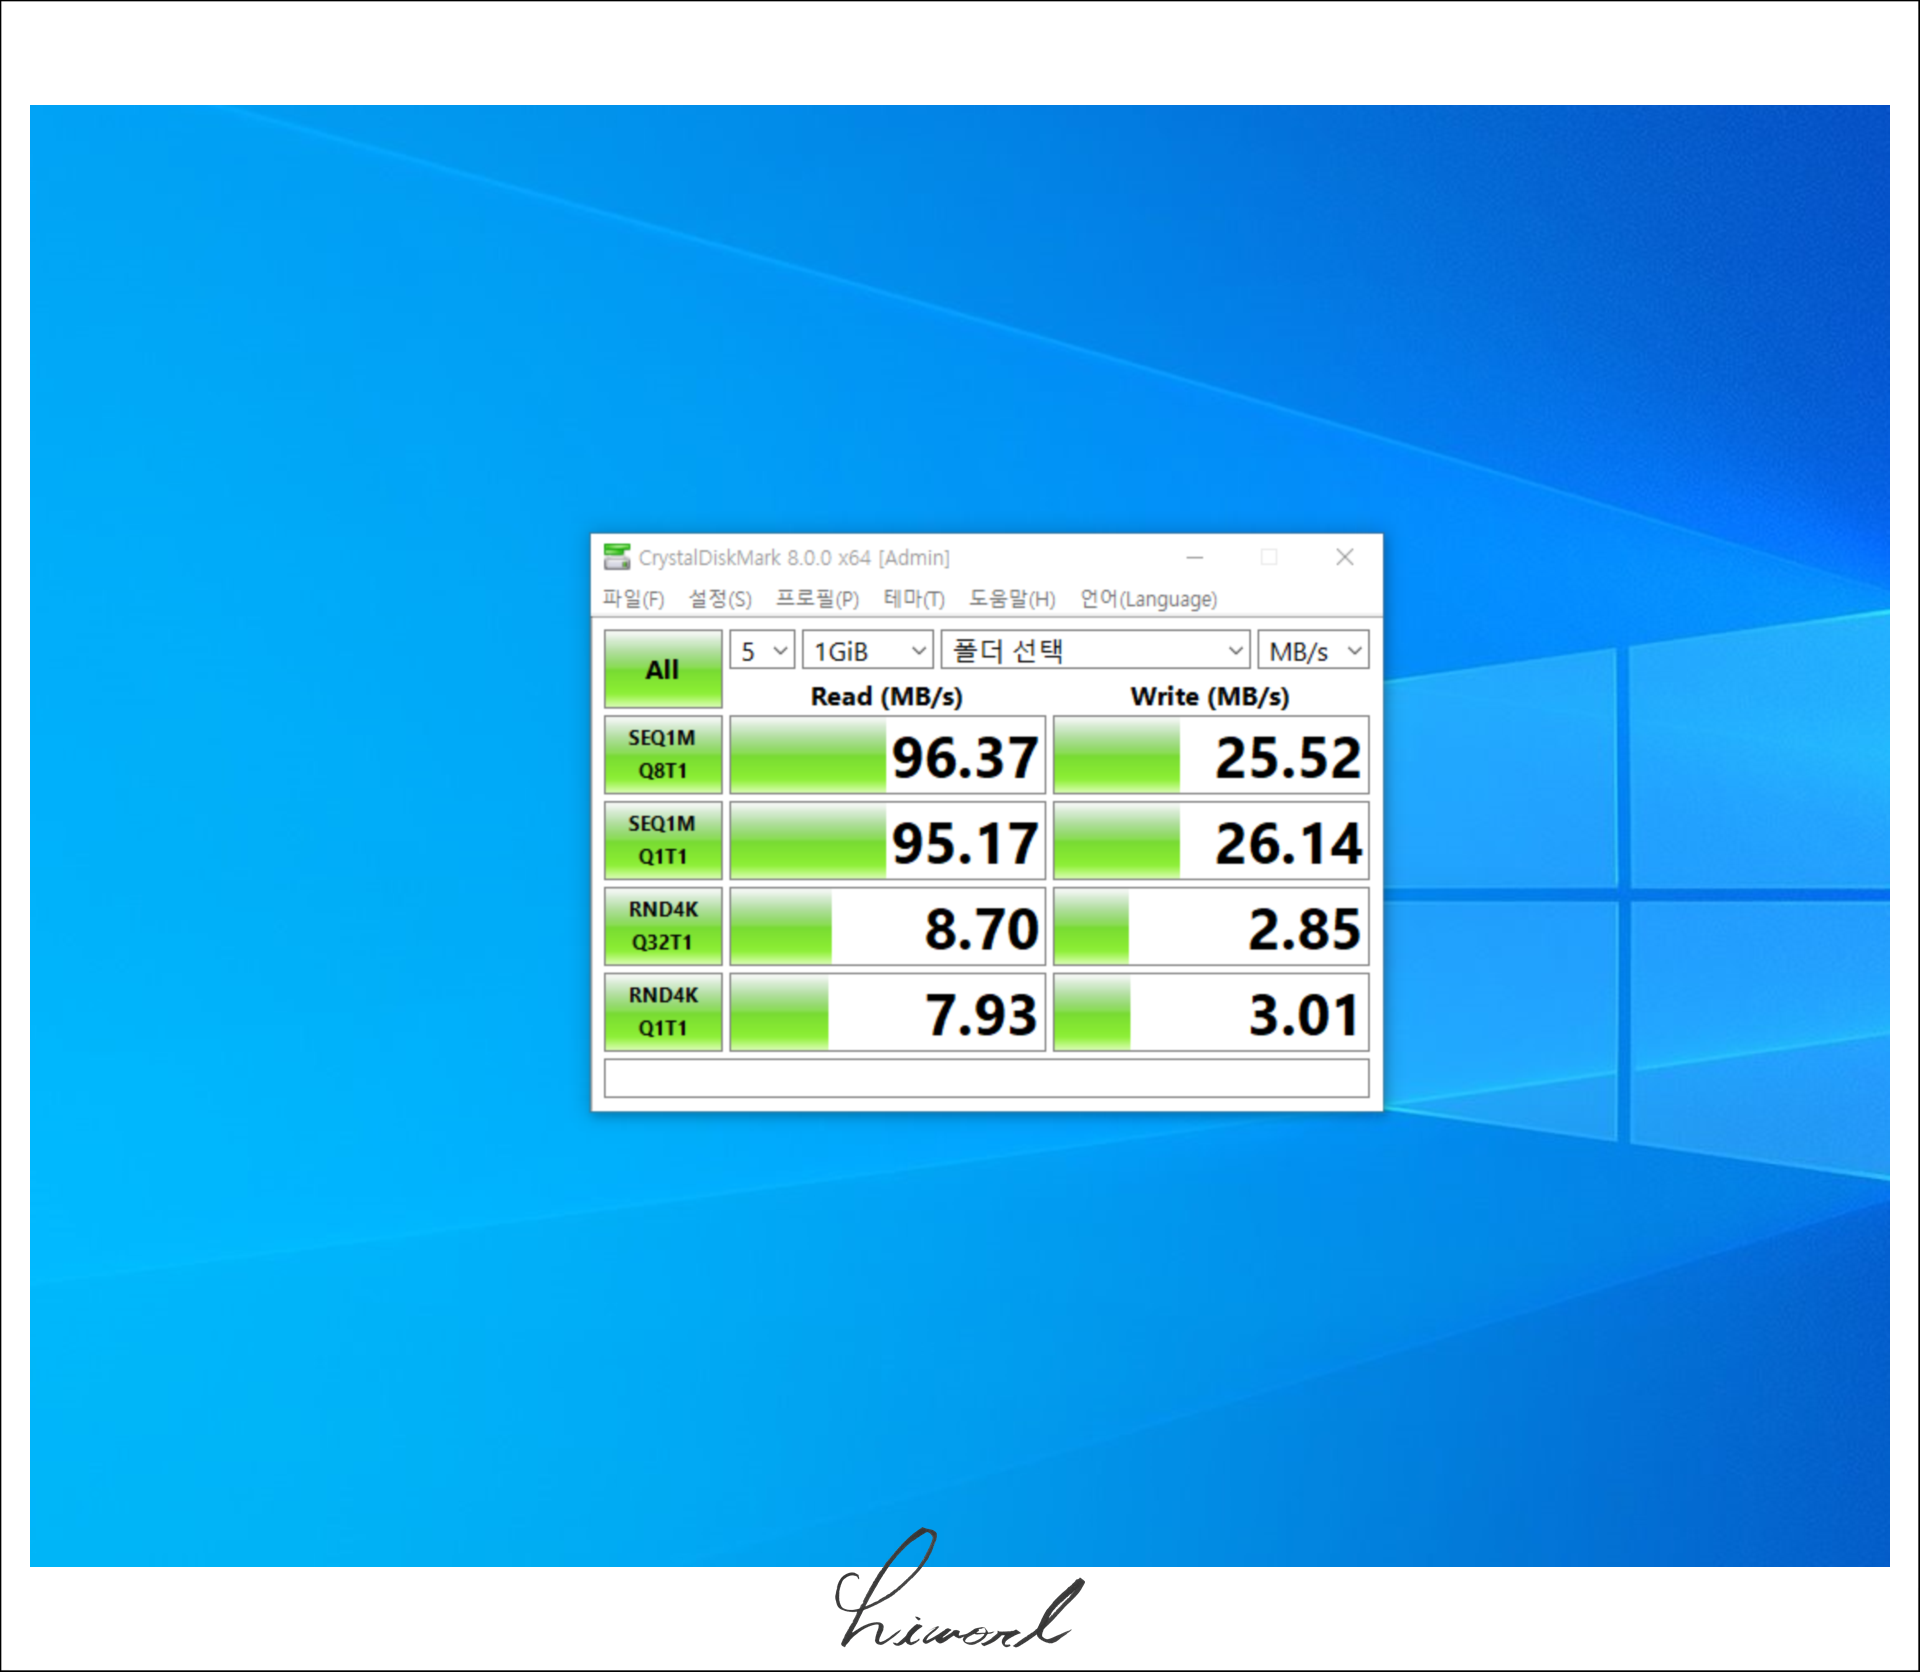The width and height of the screenshot is (1920, 1672).
Task: Open the 프로필(P) profile menu
Action: [x=817, y=599]
